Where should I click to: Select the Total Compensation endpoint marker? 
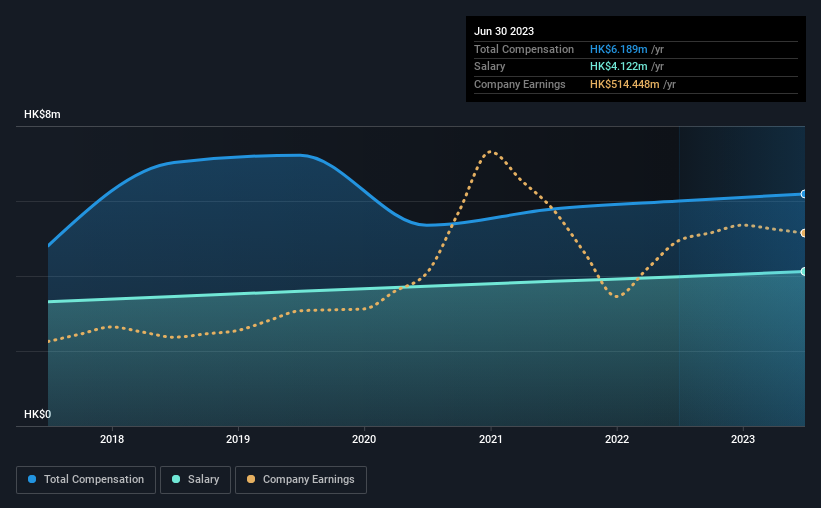pos(803,194)
